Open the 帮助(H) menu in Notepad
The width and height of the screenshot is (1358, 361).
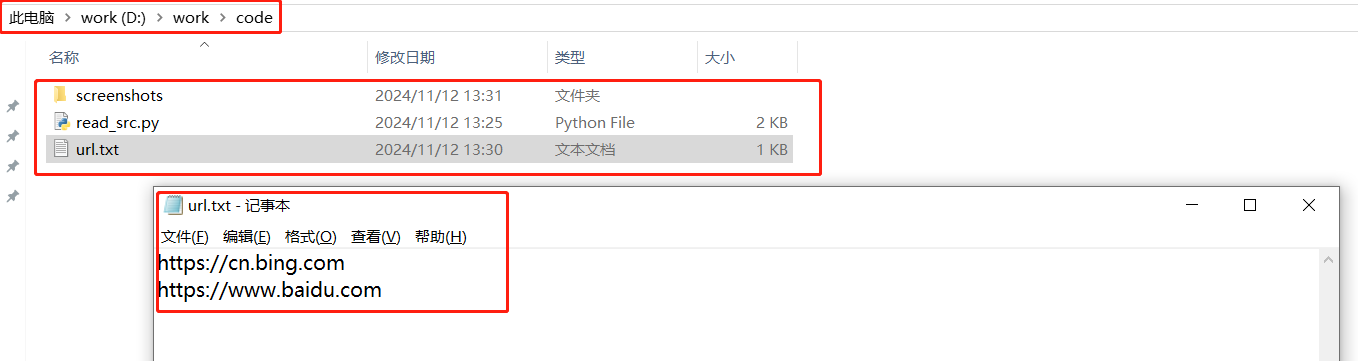pyautogui.click(x=440, y=237)
